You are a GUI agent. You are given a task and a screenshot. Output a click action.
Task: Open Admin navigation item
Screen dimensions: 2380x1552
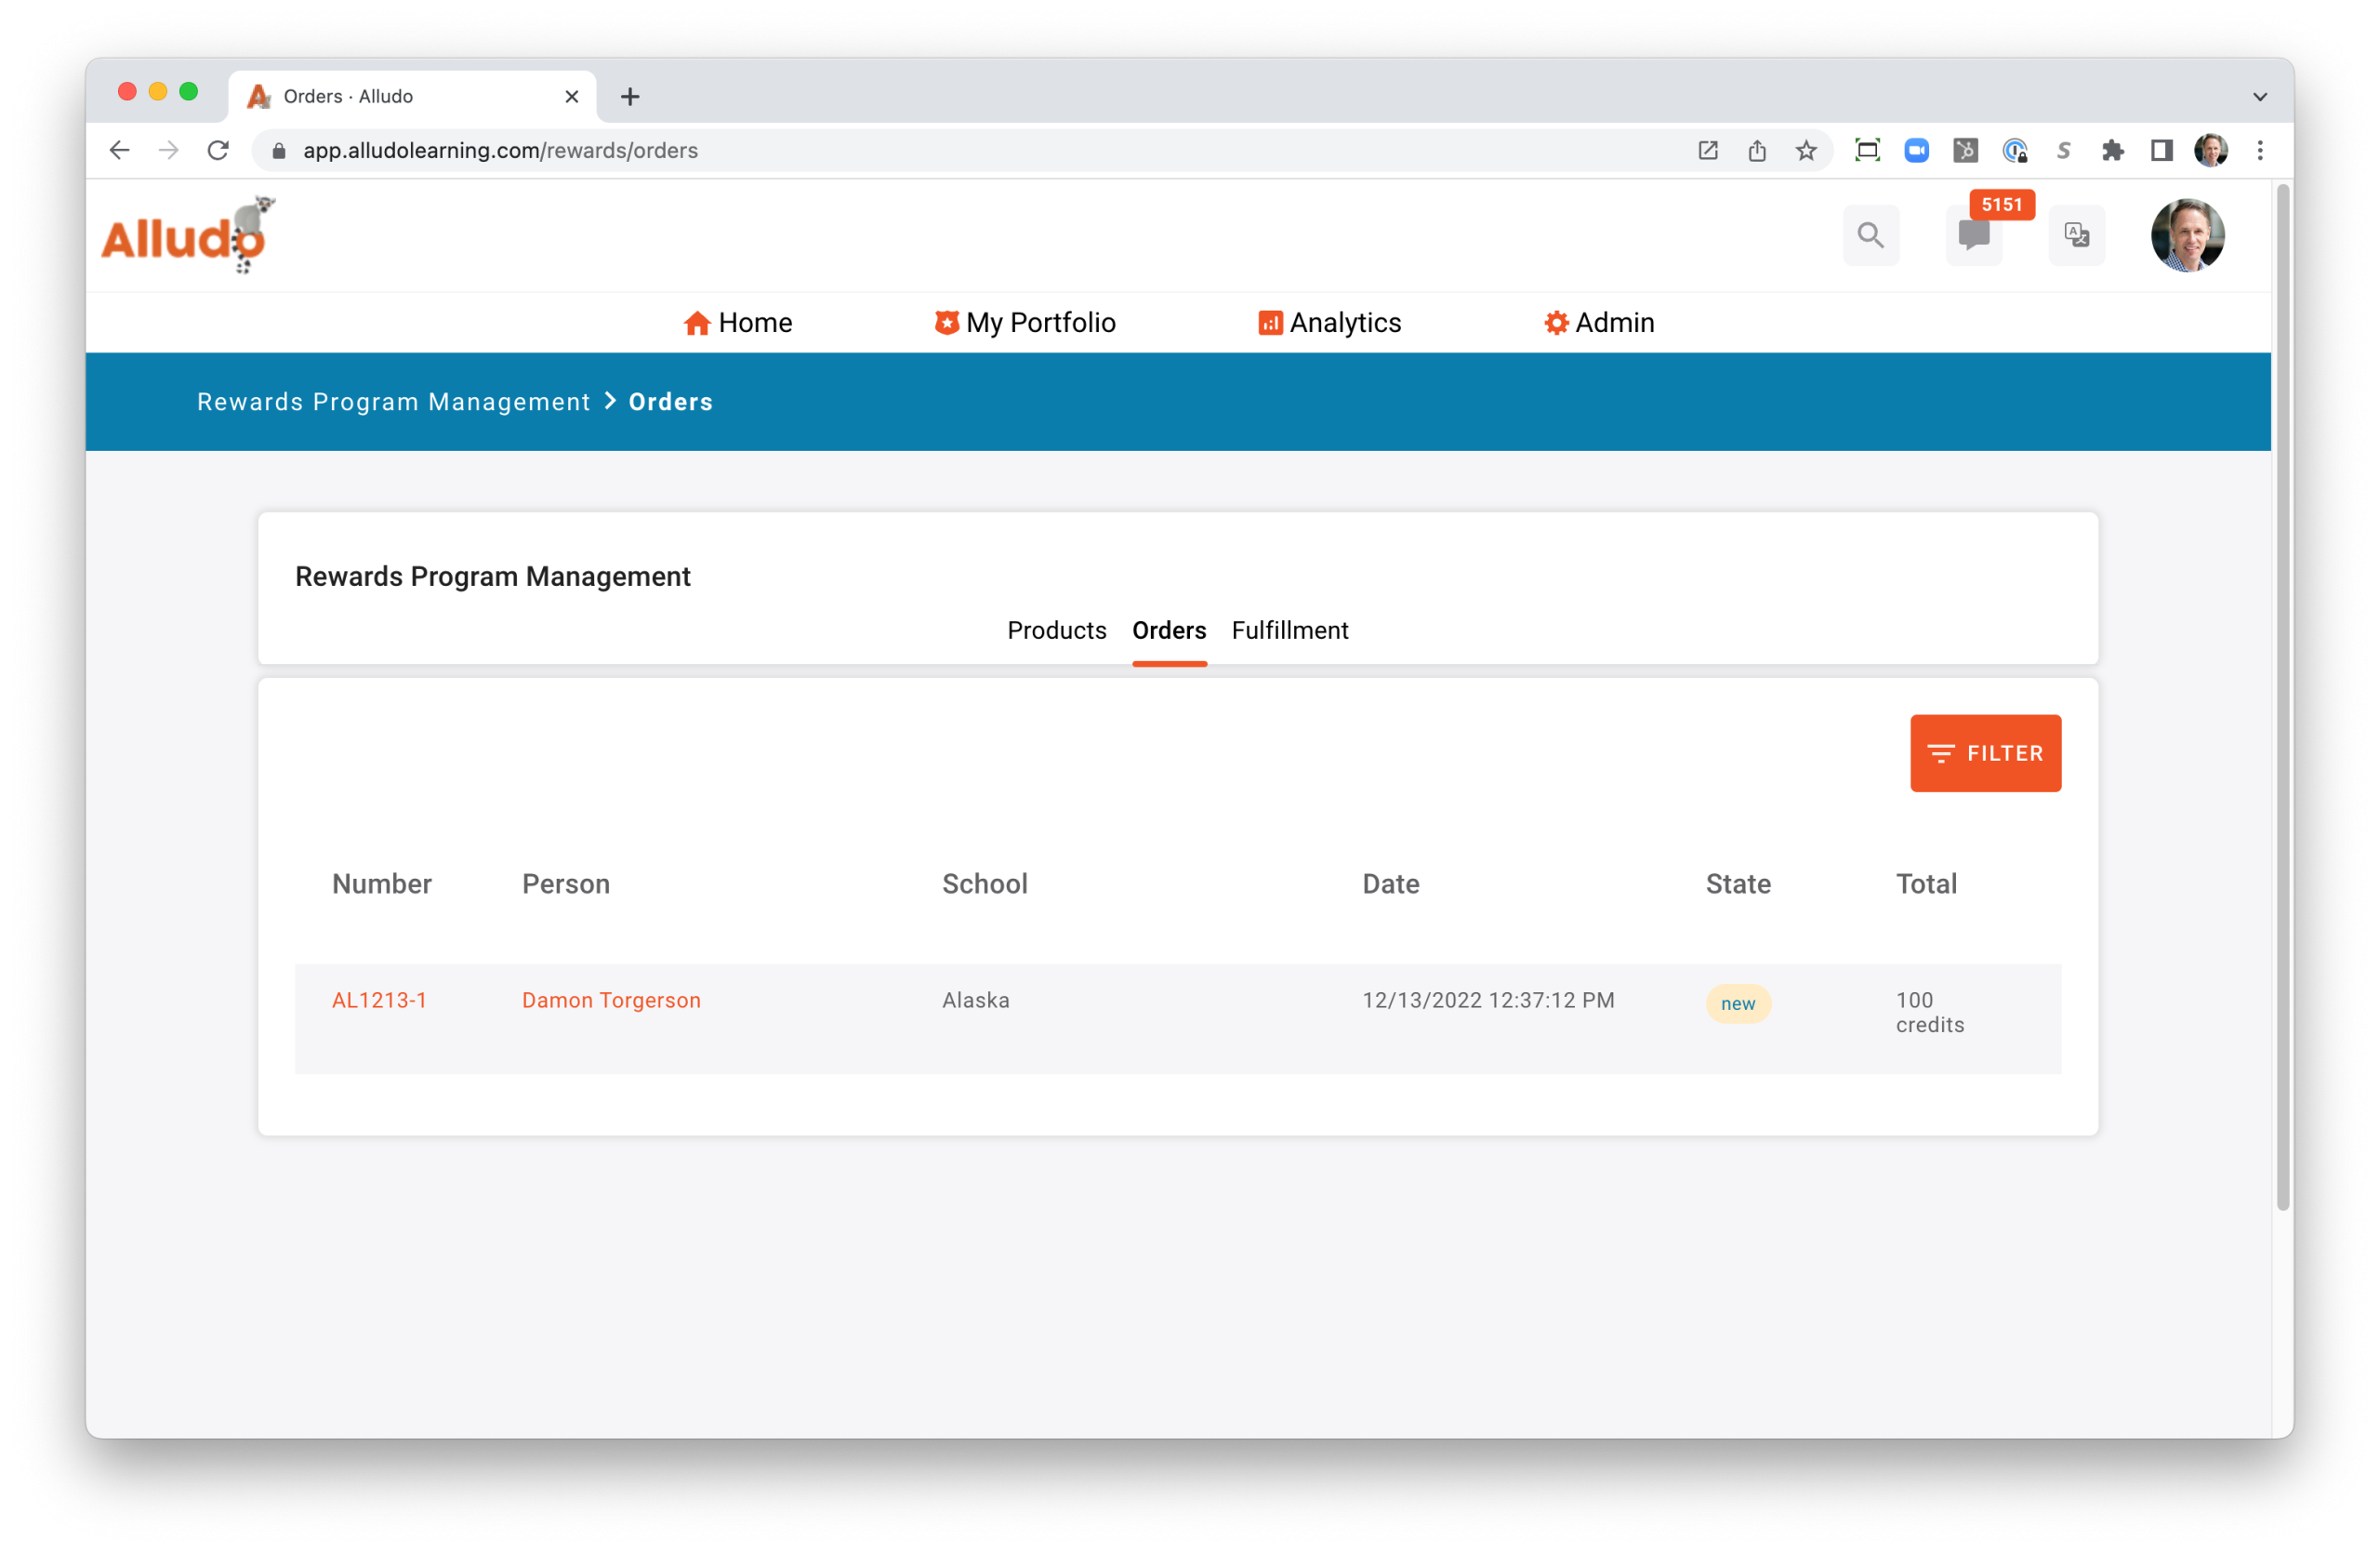[1599, 322]
